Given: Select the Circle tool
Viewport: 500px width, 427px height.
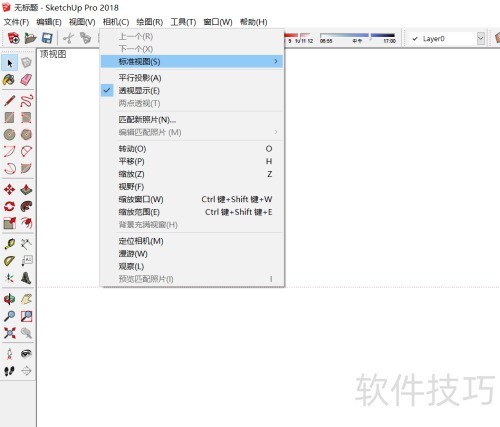Looking at the screenshot, I should tap(10, 134).
